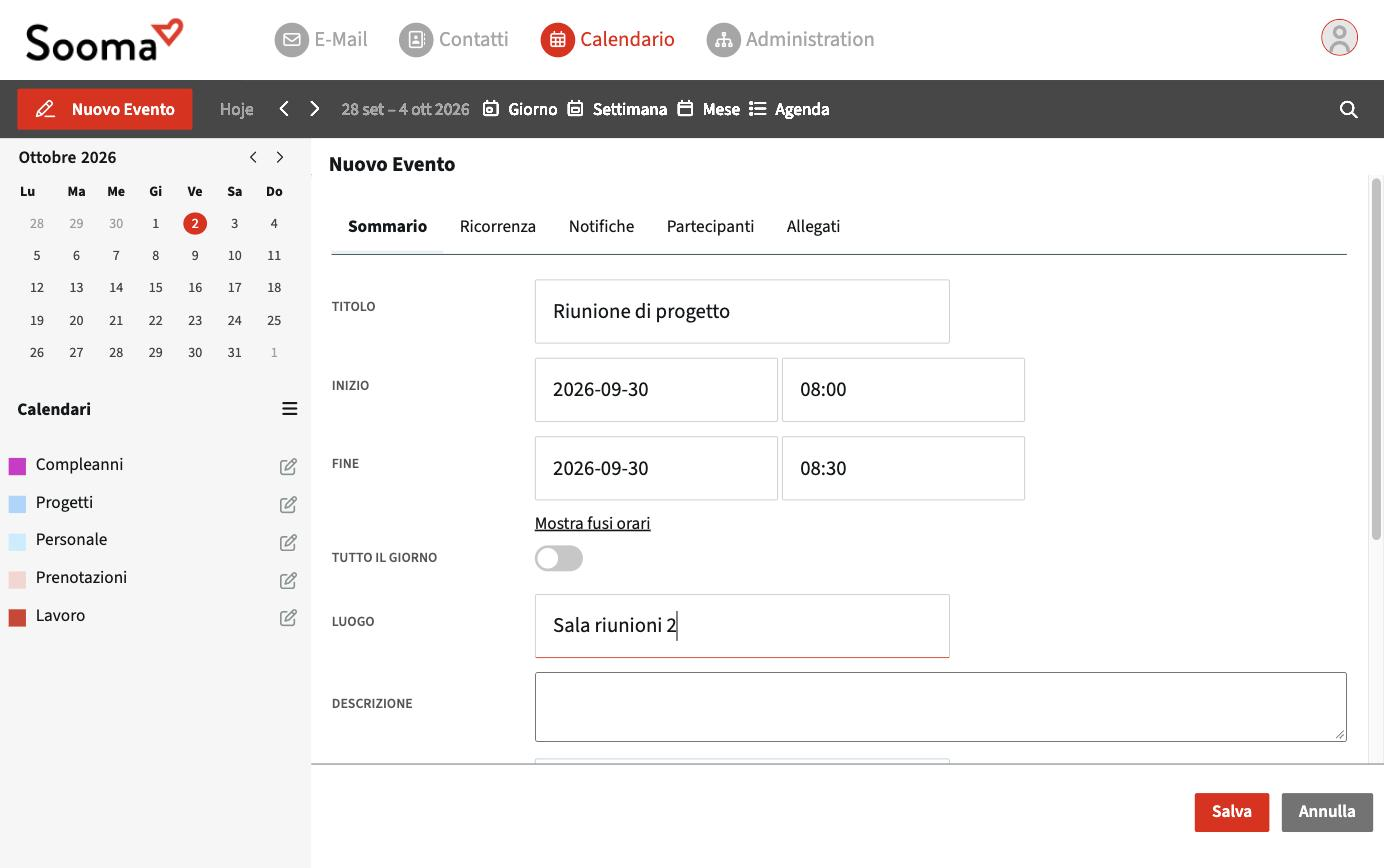This screenshot has width=1384, height=868.
Task: Open the Administration module icon
Action: tap(723, 40)
